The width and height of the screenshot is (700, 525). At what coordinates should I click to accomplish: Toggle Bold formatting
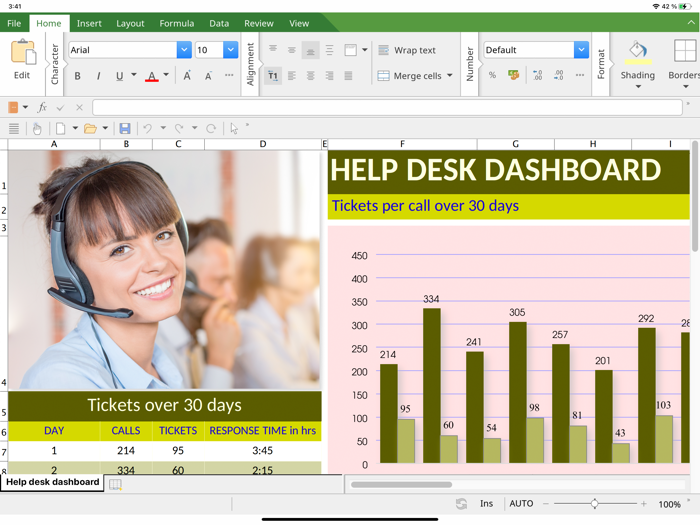pos(77,76)
